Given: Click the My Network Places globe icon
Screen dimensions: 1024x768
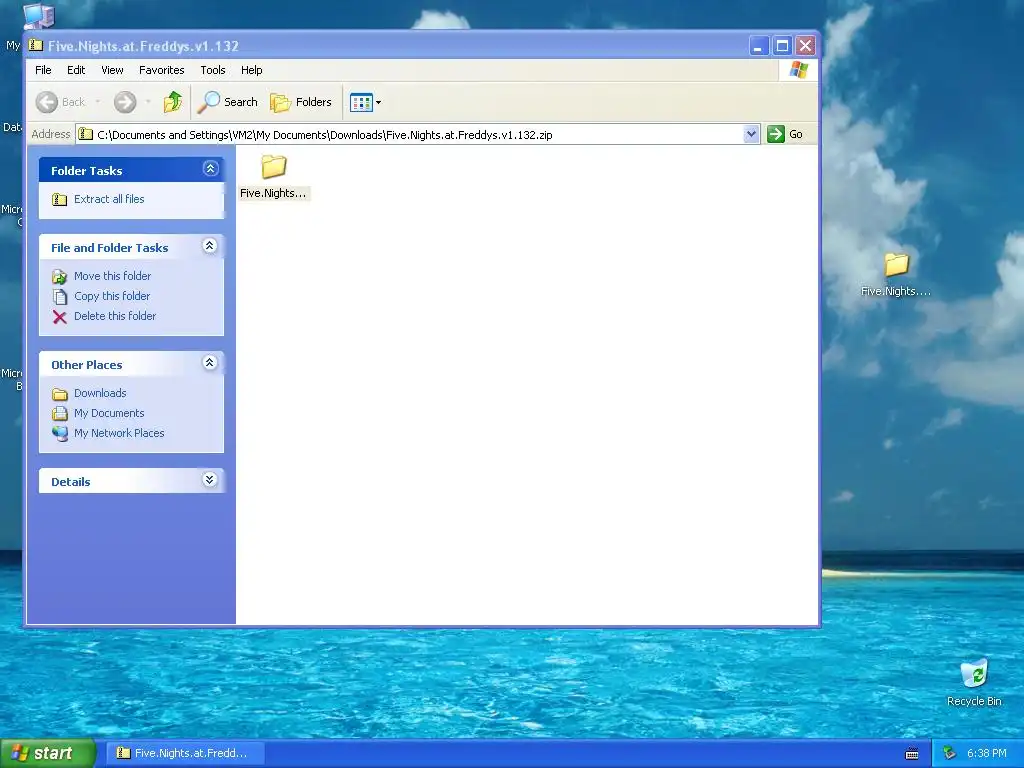Looking at the screenshot, I should point(59,434).
